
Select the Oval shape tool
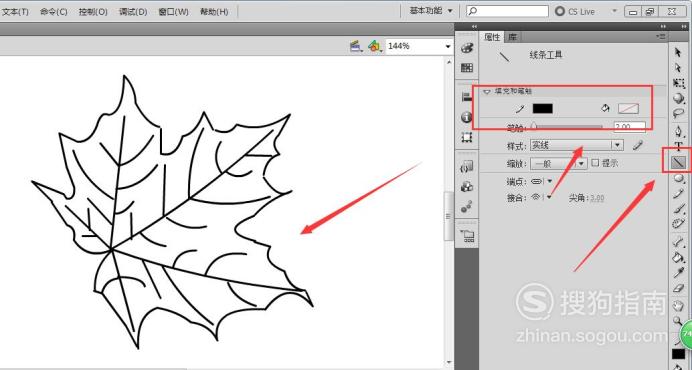tap(678, 178)
